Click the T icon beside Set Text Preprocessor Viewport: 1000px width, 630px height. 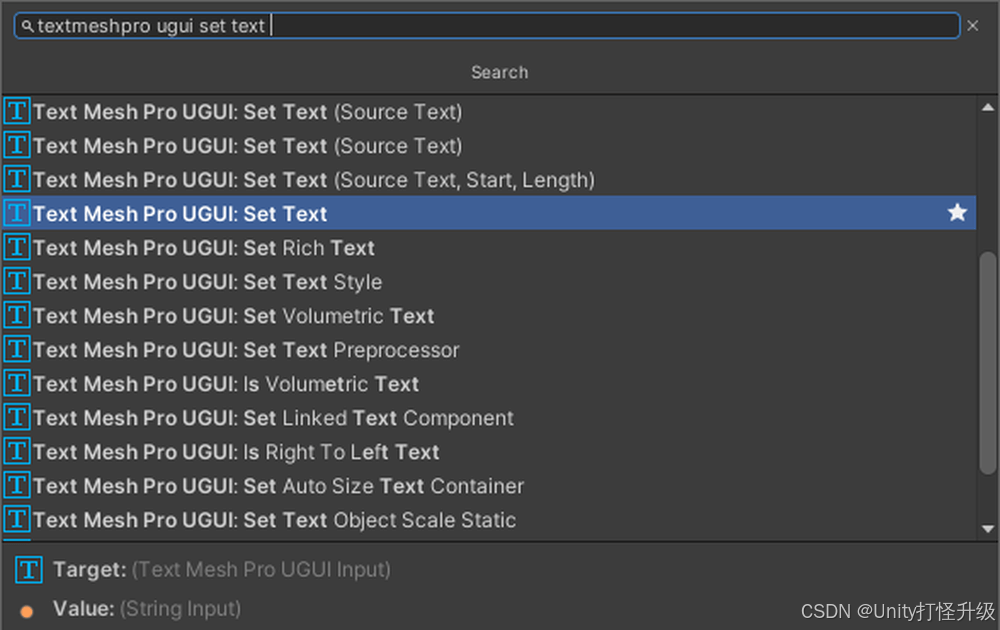pyautogui.click(x=17, y=349)
